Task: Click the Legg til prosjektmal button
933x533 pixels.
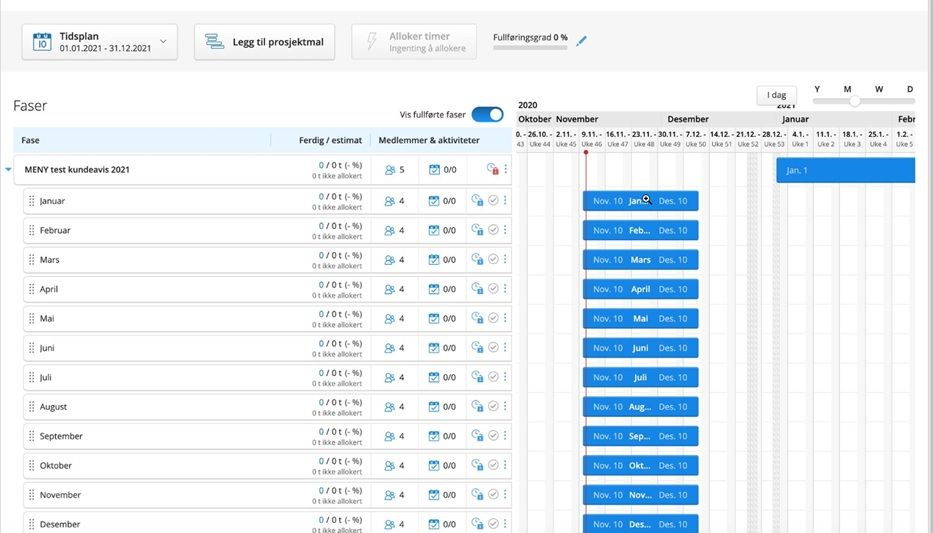Action: (264, 42)
